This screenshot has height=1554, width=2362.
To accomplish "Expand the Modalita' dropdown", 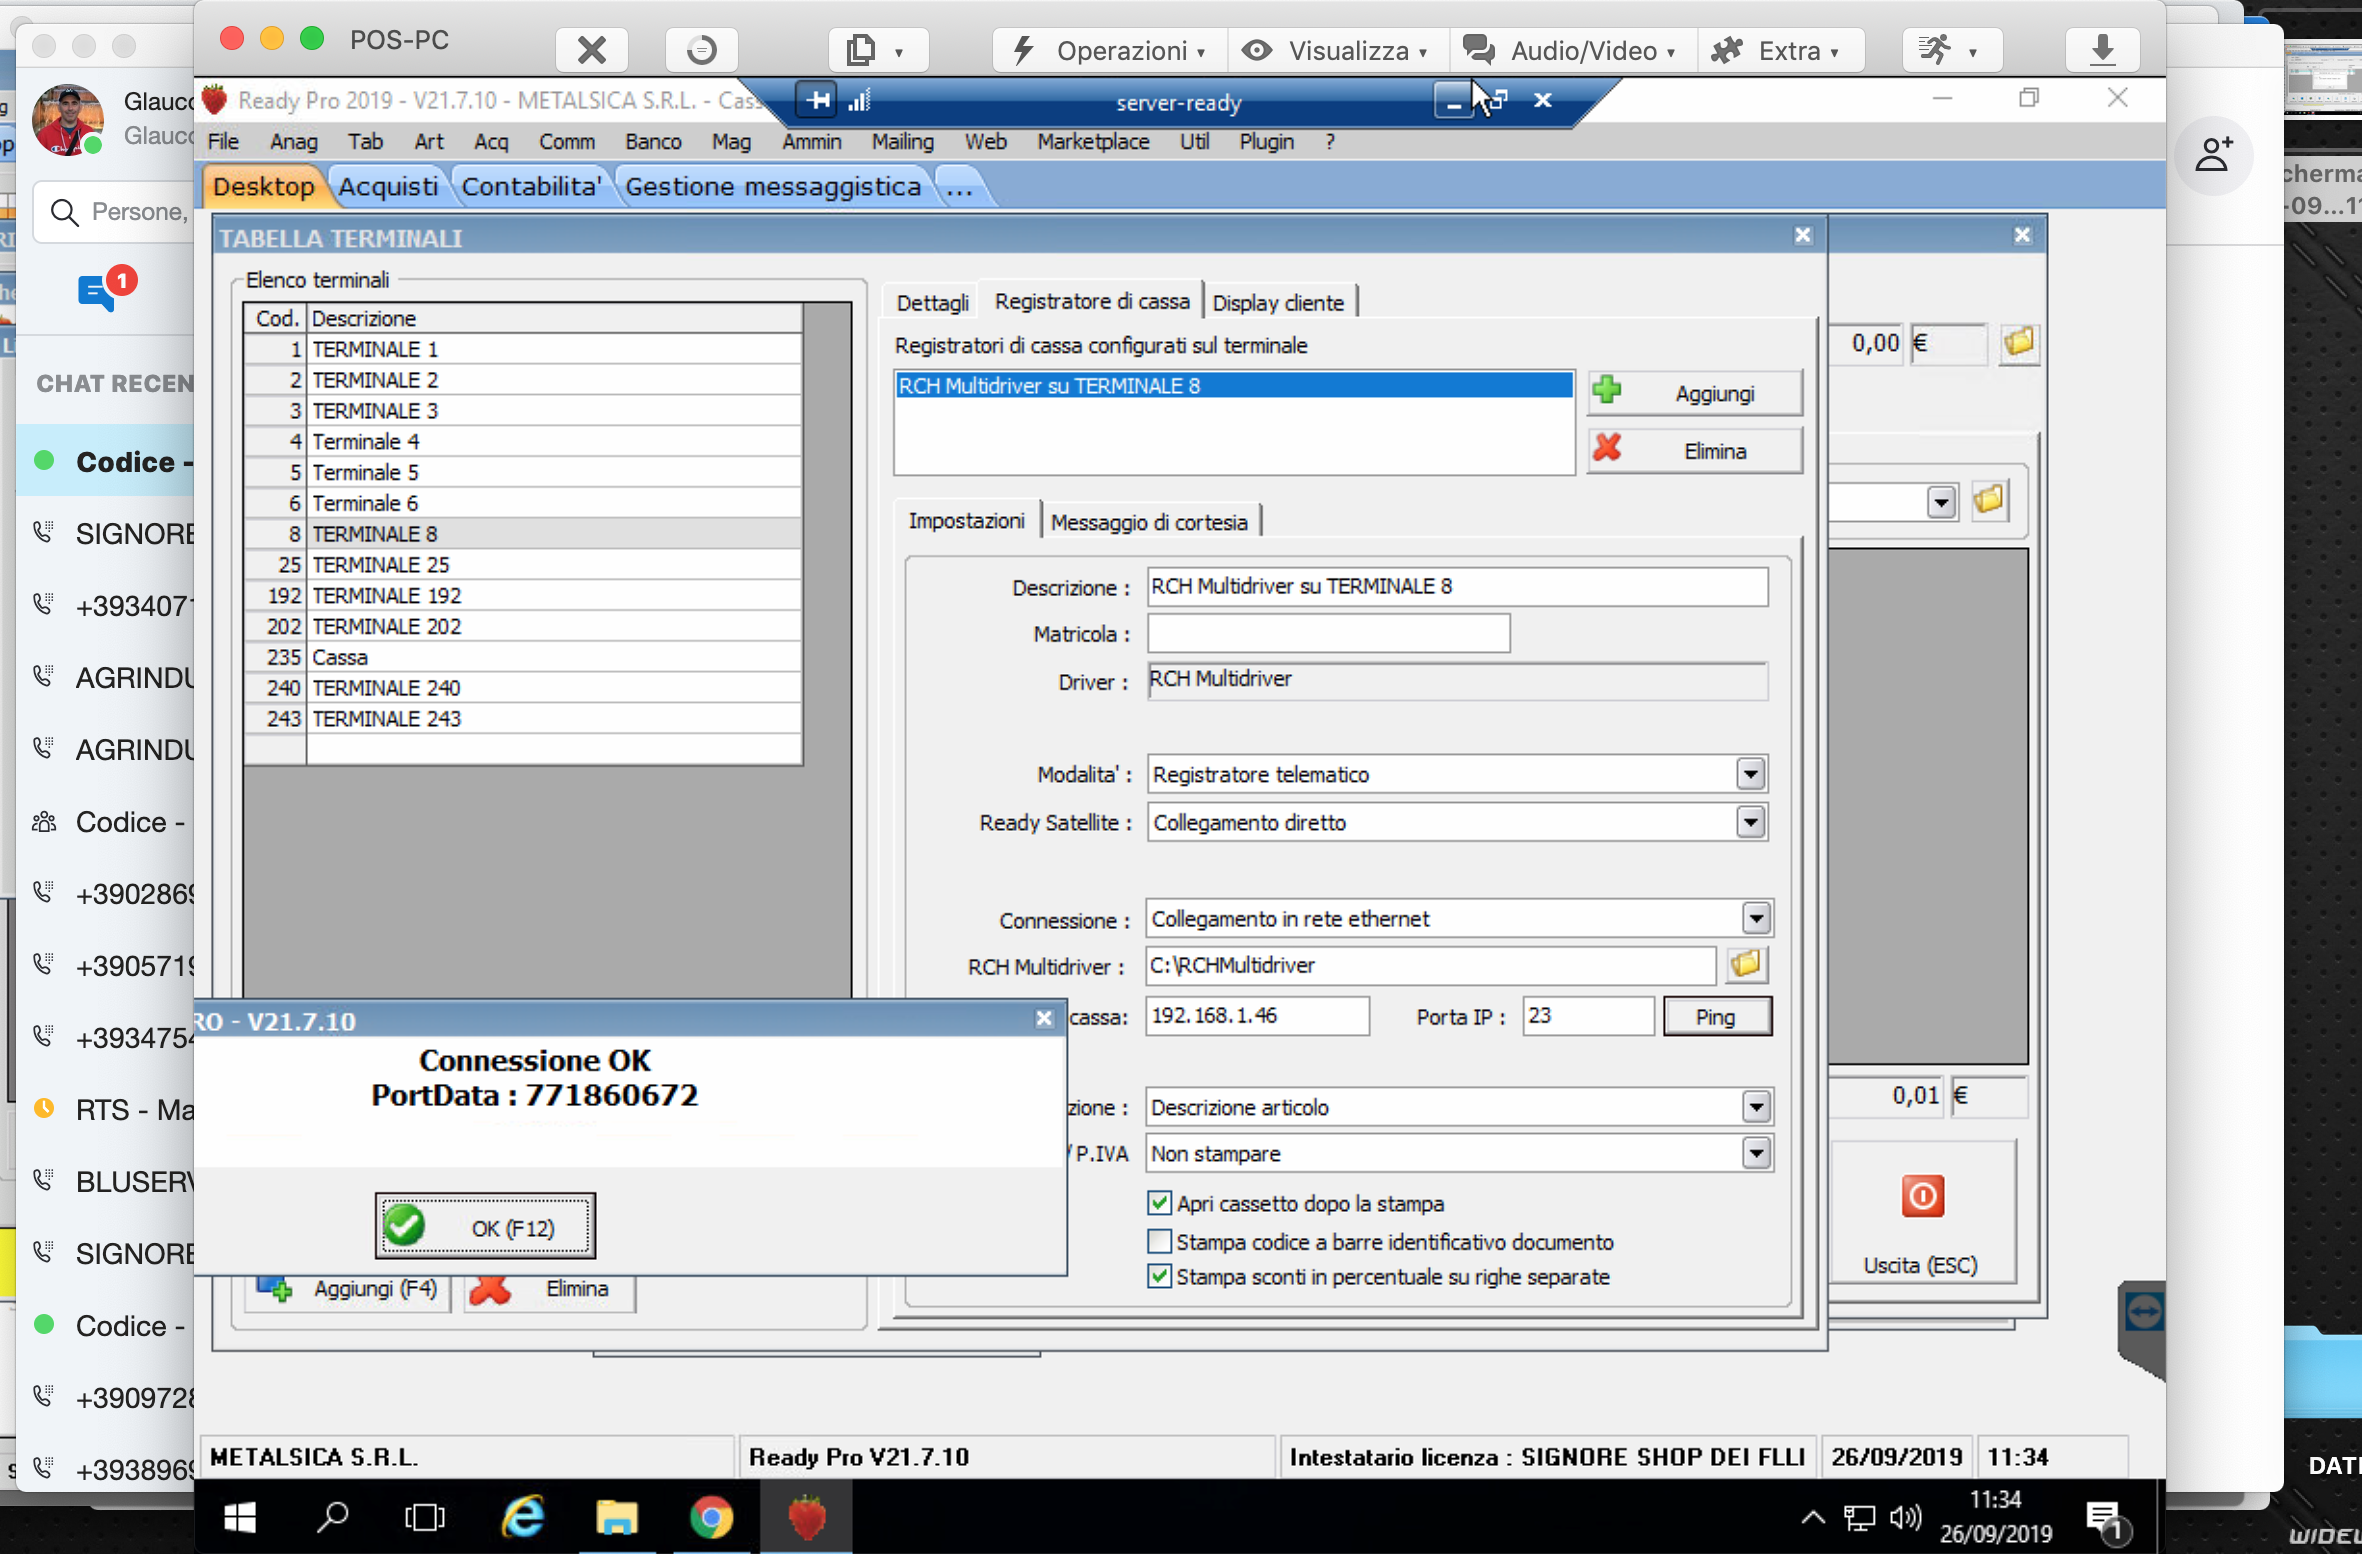I will [1750, 774].
